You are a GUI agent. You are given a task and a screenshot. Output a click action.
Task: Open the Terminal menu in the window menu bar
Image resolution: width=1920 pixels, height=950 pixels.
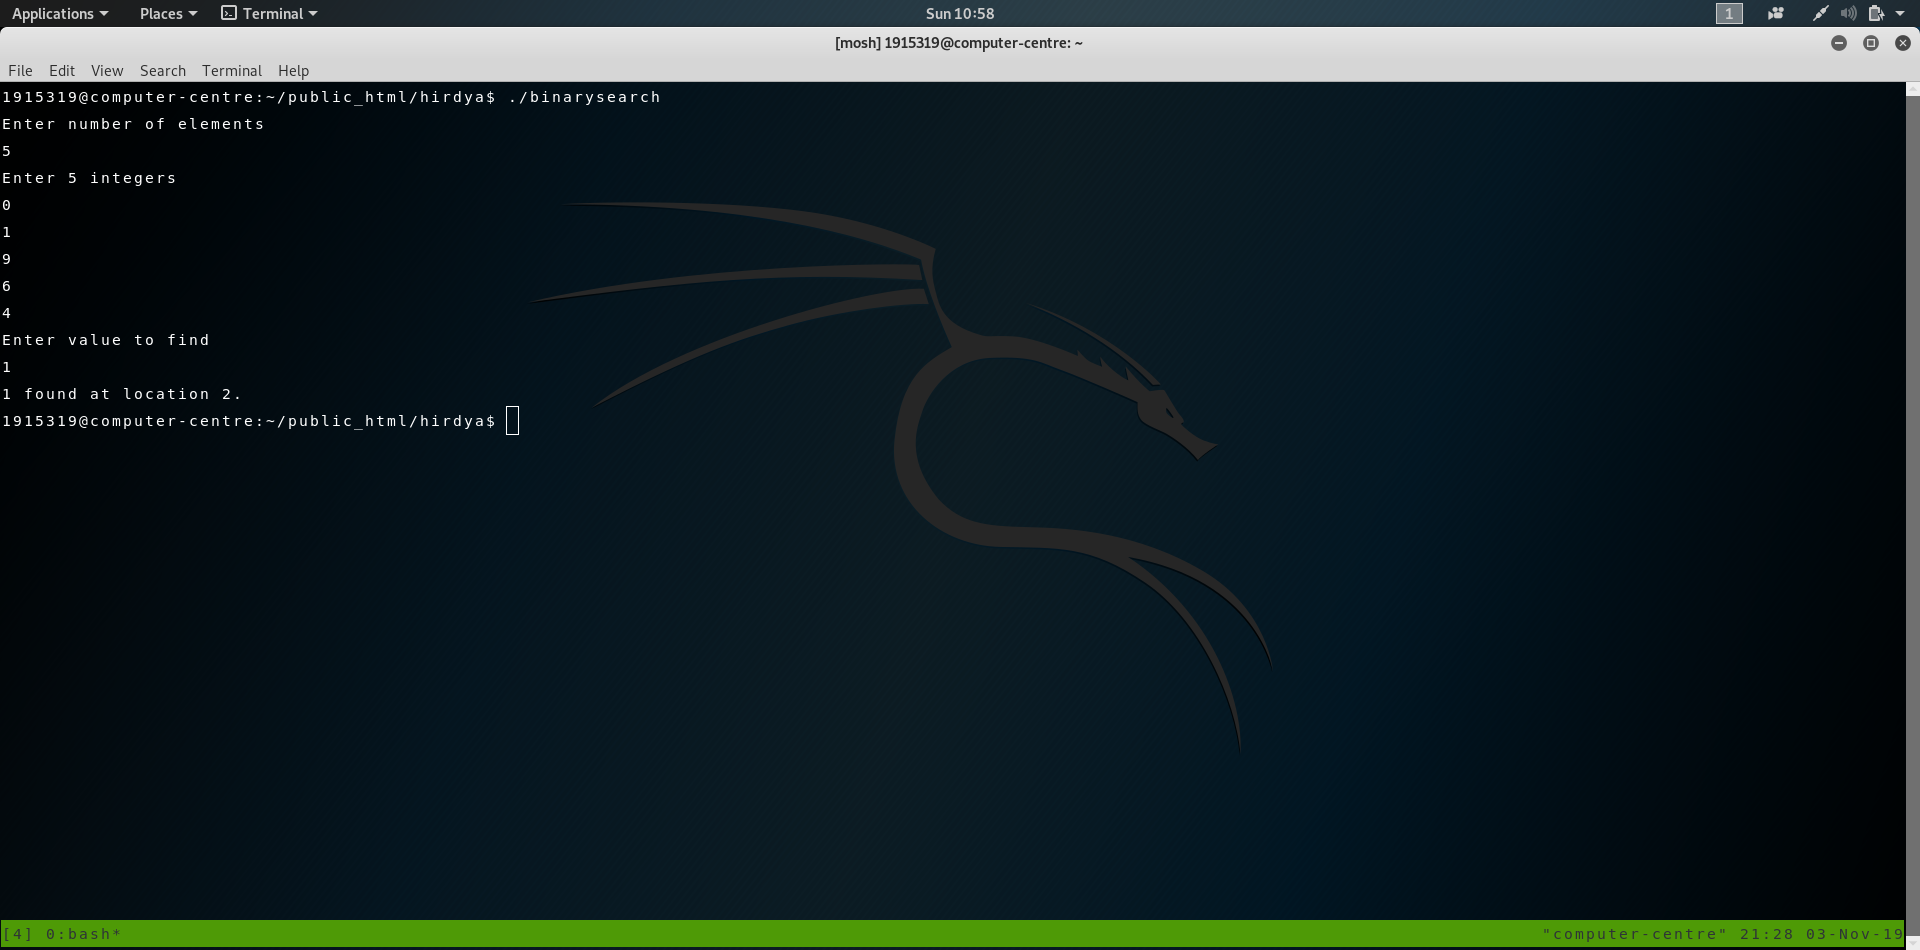(232, 70)
